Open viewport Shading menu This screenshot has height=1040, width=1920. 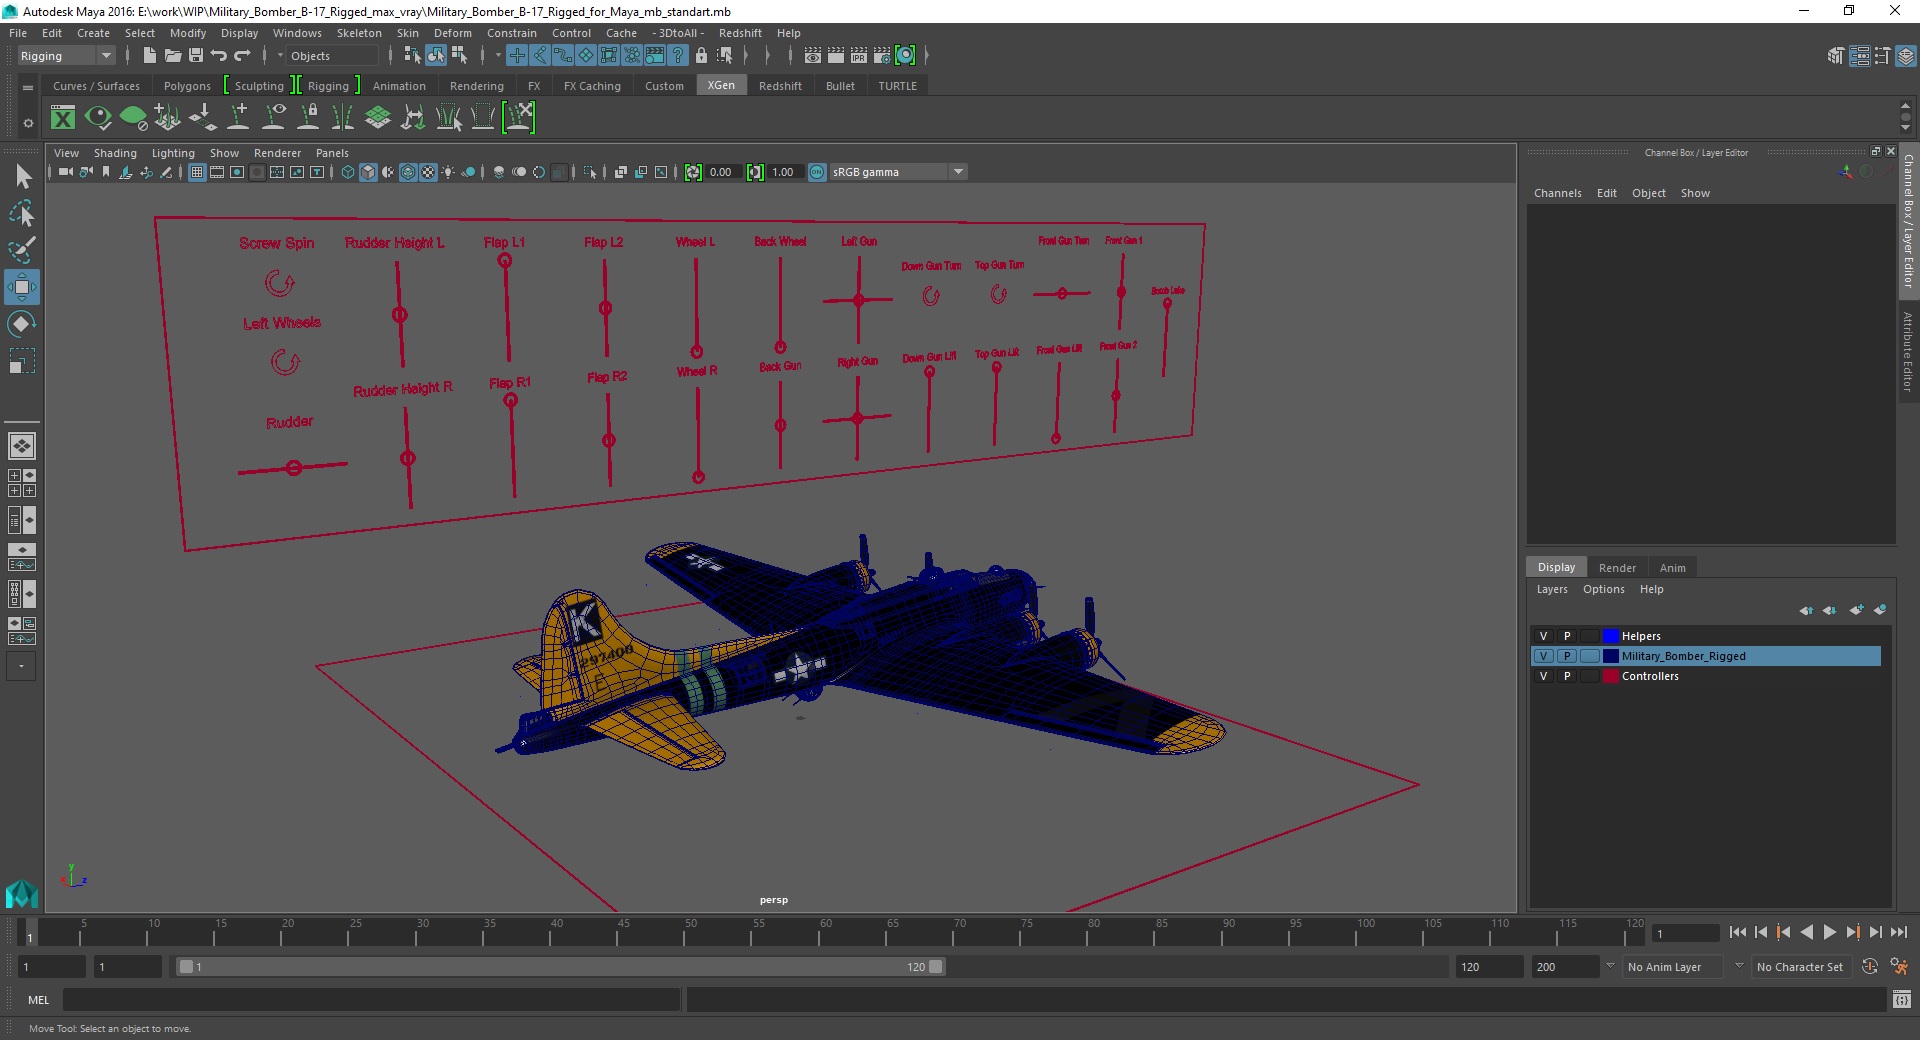pos(115,153)
